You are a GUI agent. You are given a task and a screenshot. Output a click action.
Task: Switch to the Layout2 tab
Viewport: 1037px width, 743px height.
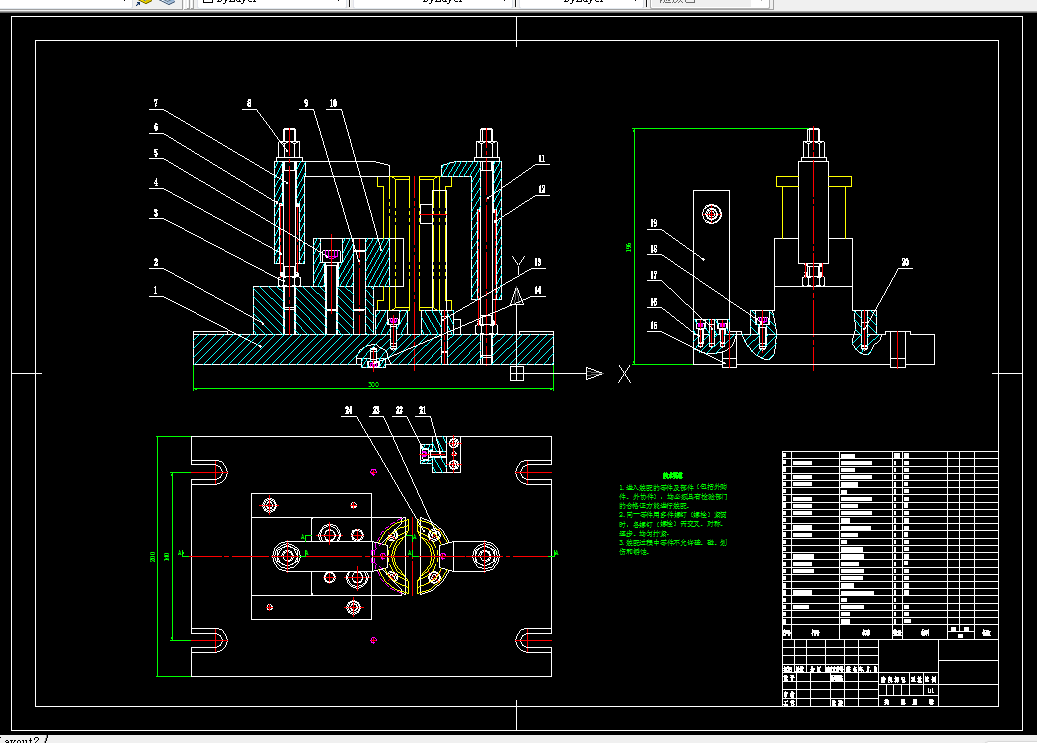tap(20, 739)
